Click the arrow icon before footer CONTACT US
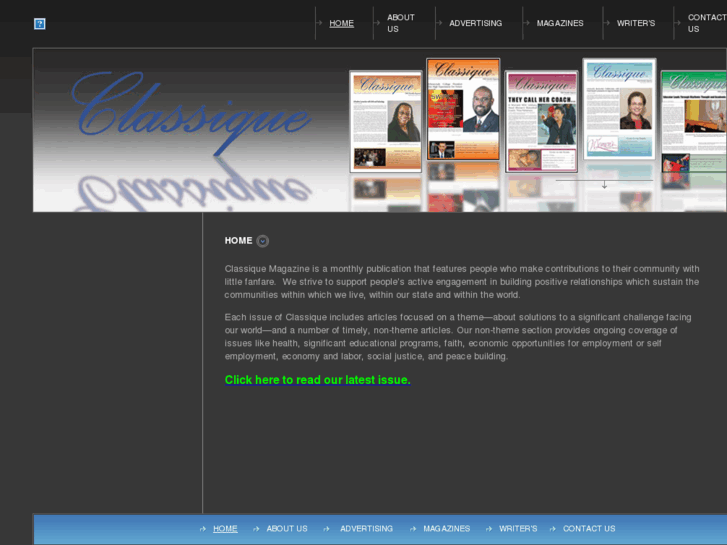The width and height of the screenshot is (727, 545). [552, 529]
